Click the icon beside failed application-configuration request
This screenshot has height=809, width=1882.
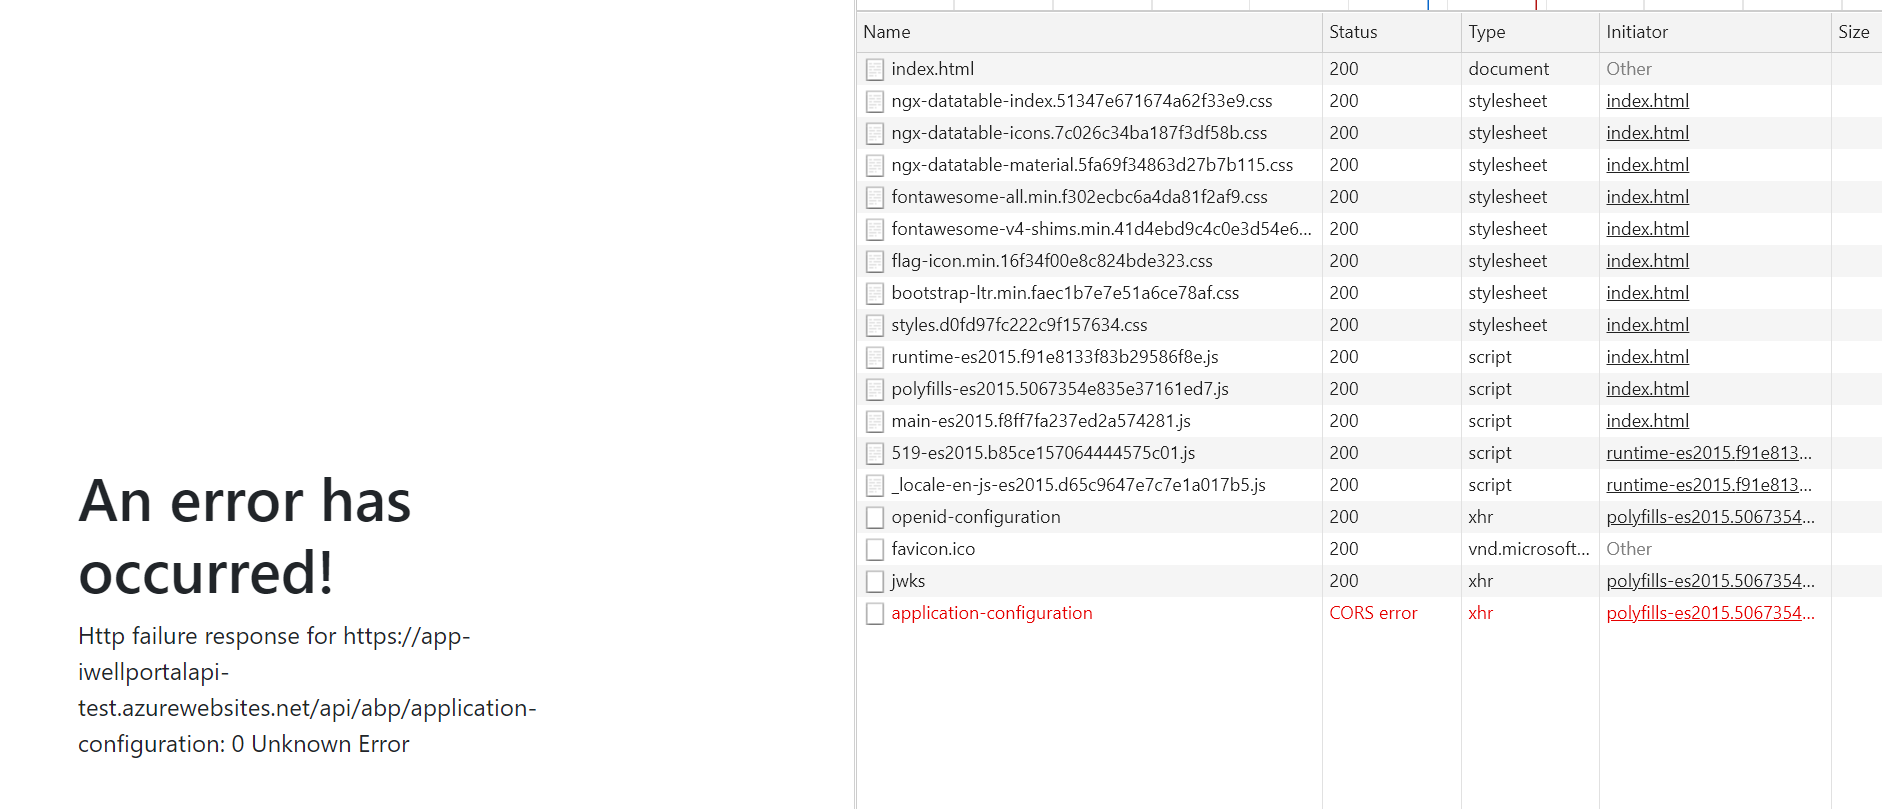click(875, 613)
